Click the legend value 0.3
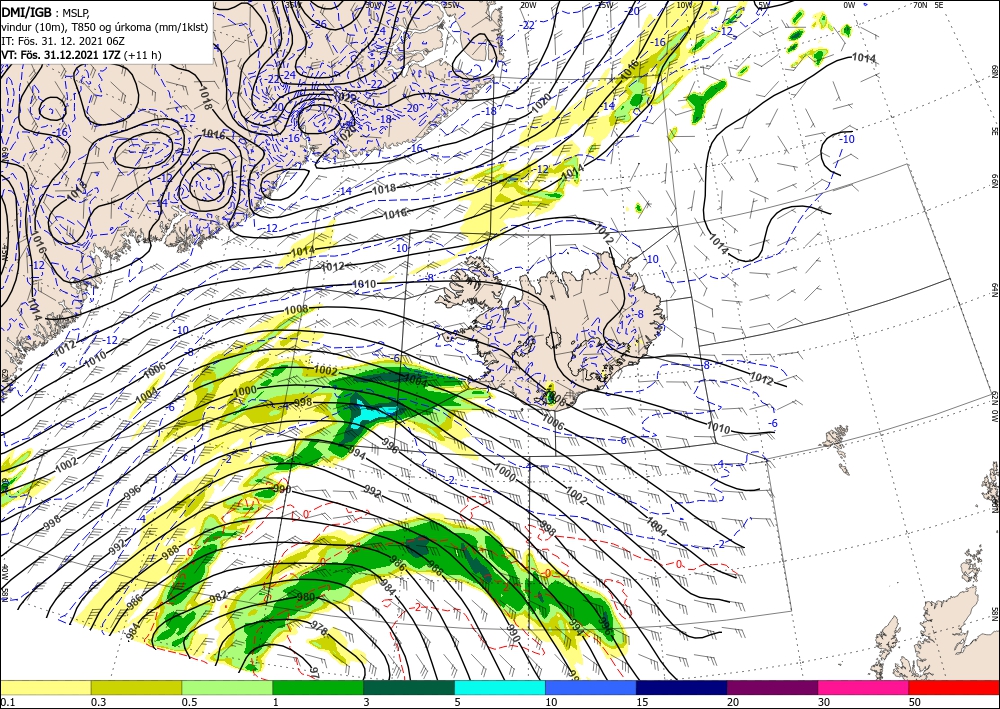Viewport: 1000px width, 709px height. [x=98, y=702]
